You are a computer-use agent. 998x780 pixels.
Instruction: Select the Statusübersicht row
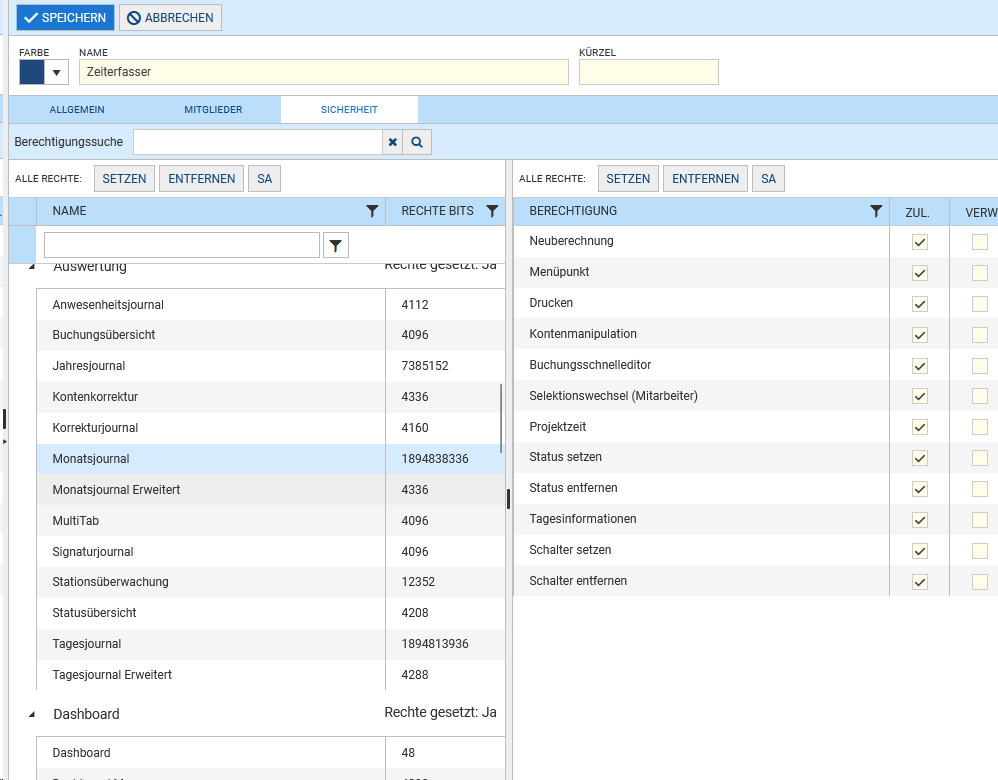tap(271, 613)
